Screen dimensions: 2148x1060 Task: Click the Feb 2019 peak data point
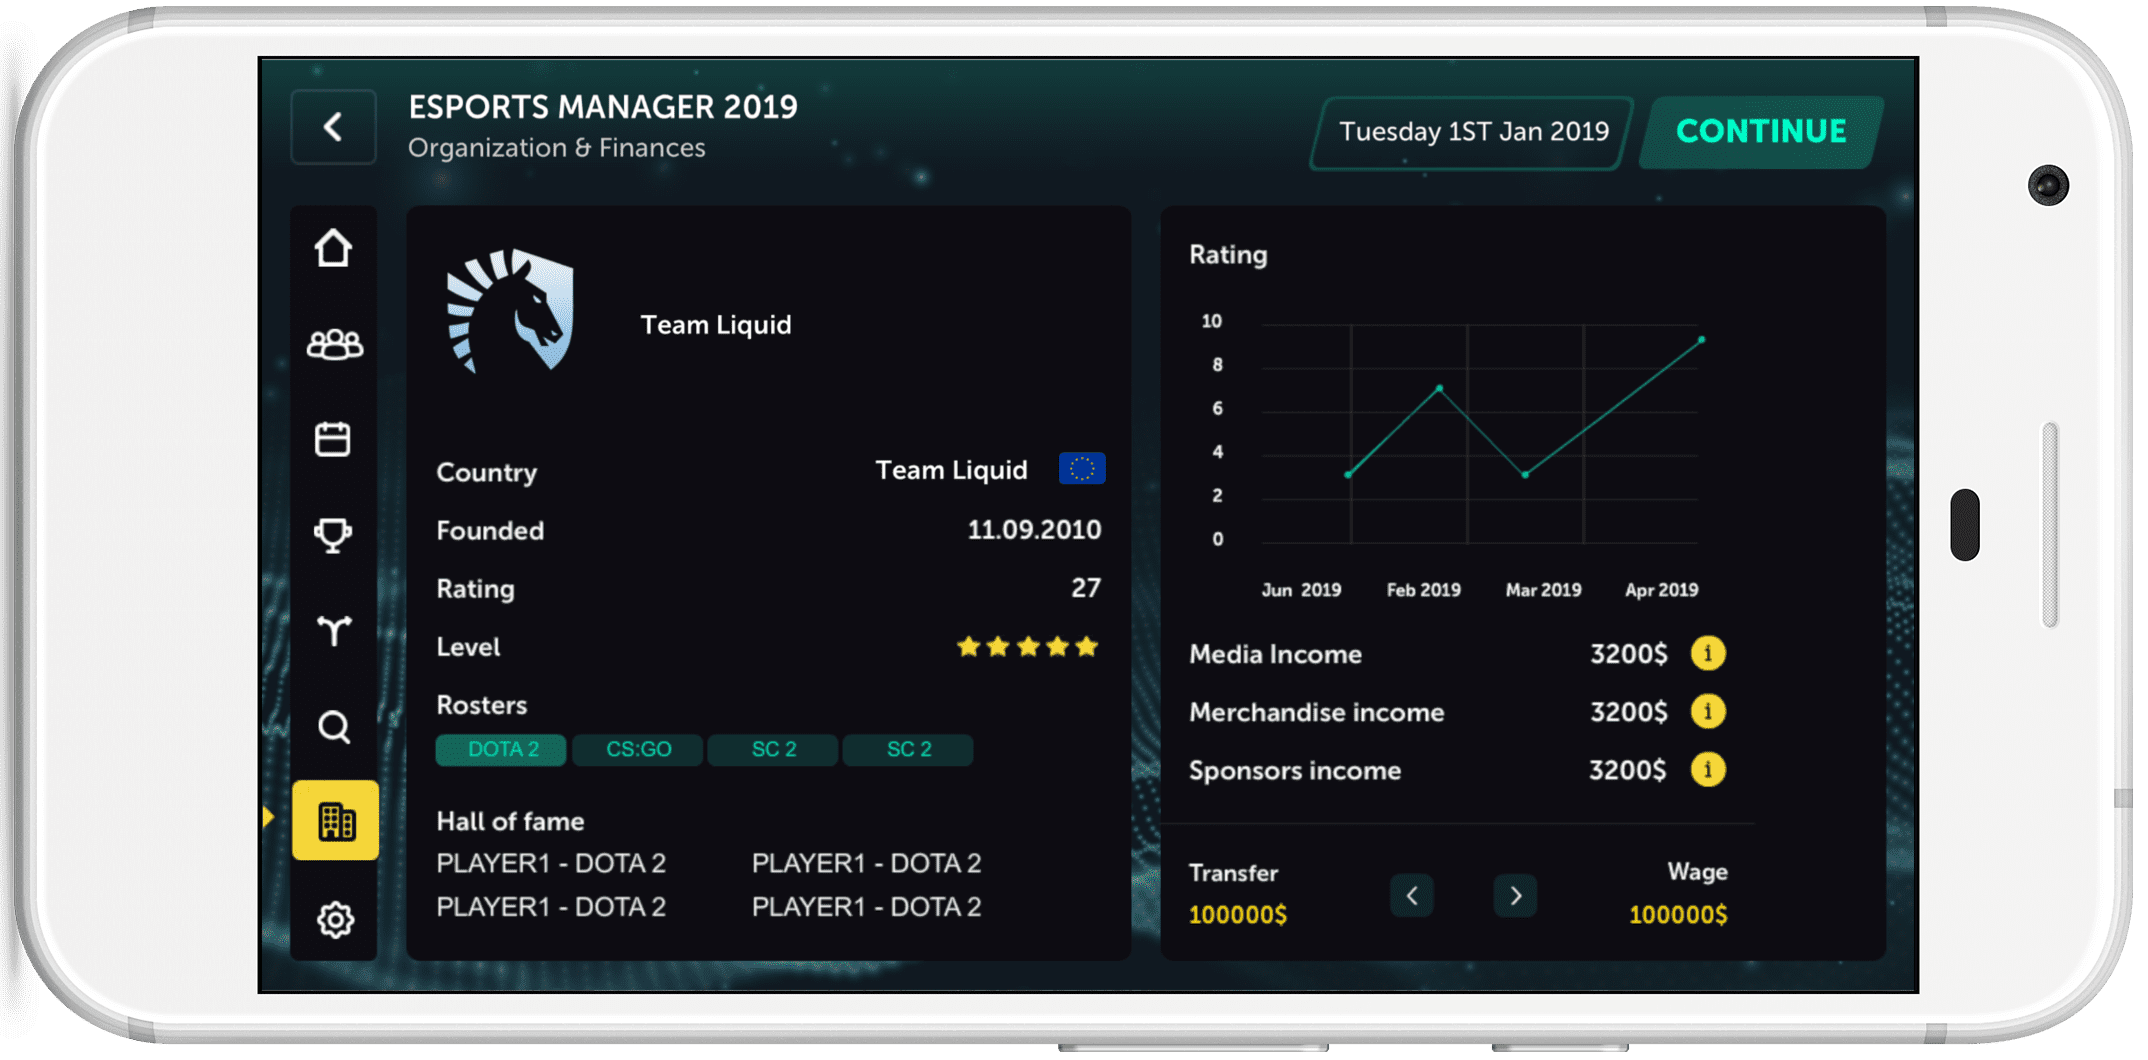[x=1439, y=388]
